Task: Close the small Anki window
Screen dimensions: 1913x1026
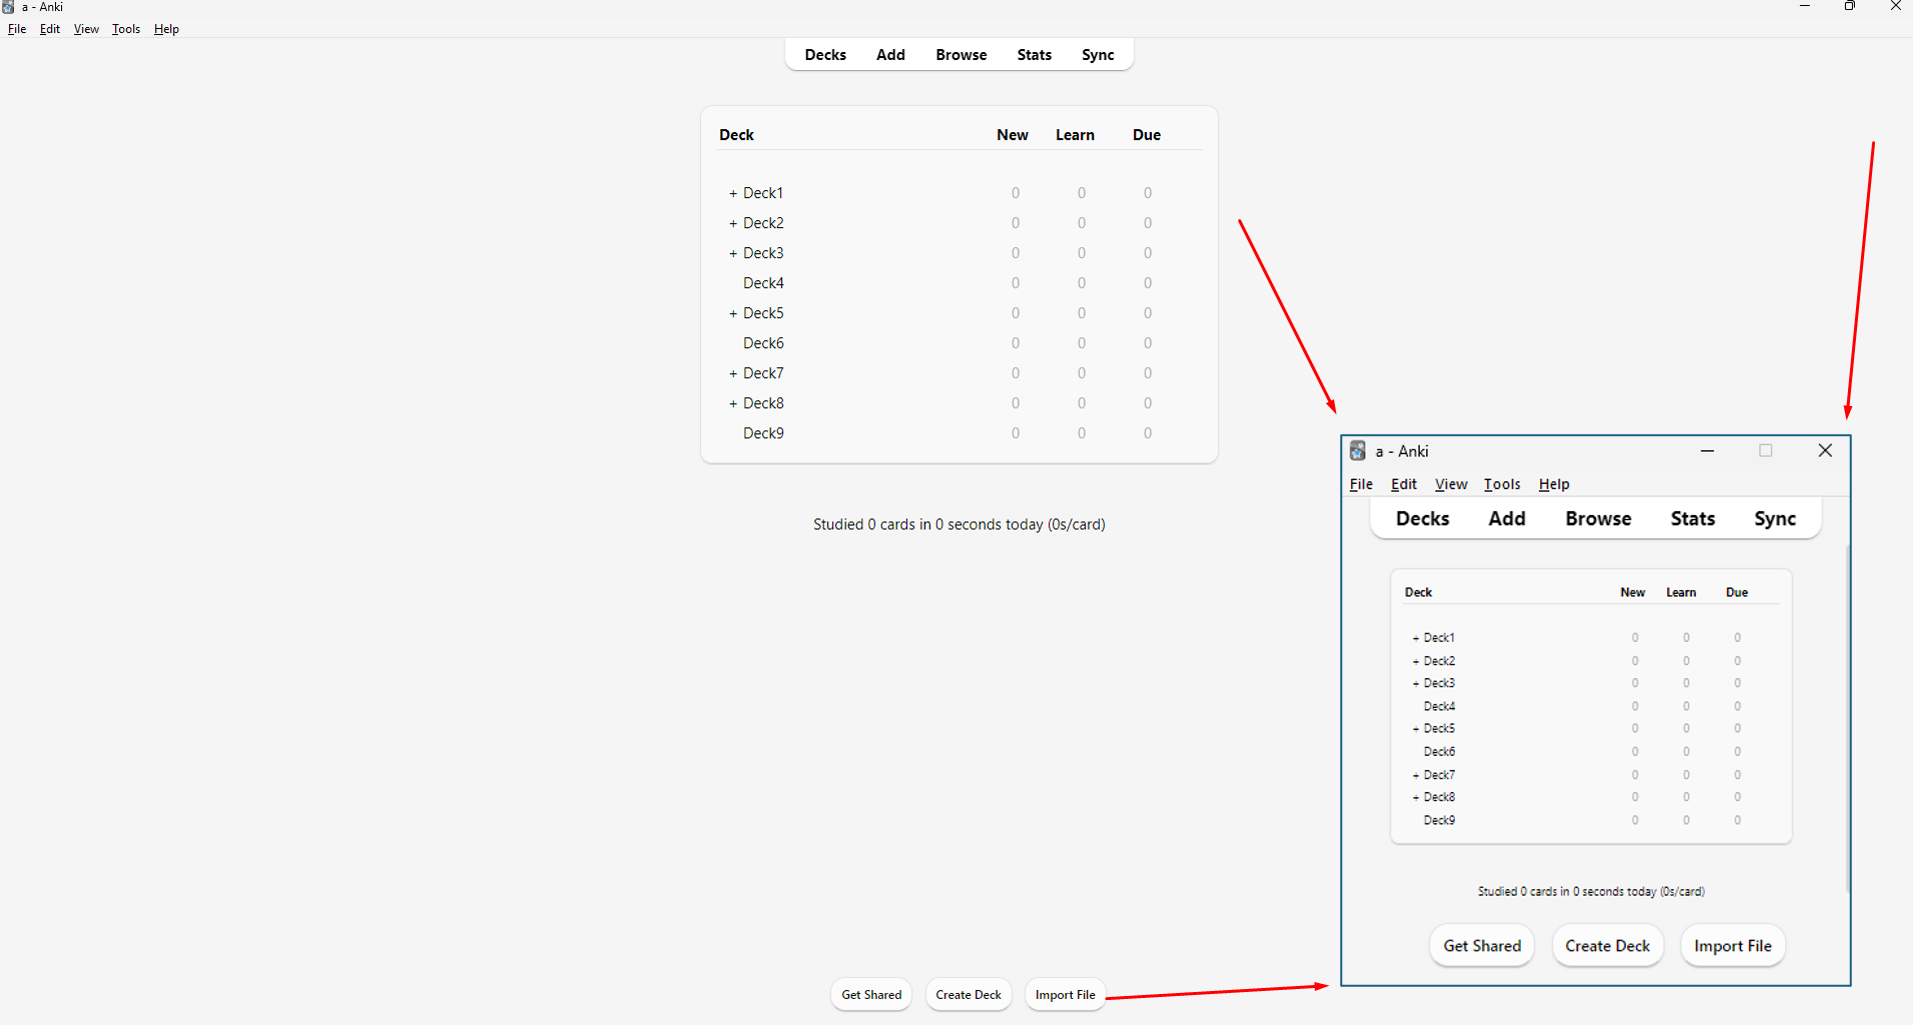Action: point(1825,451)
